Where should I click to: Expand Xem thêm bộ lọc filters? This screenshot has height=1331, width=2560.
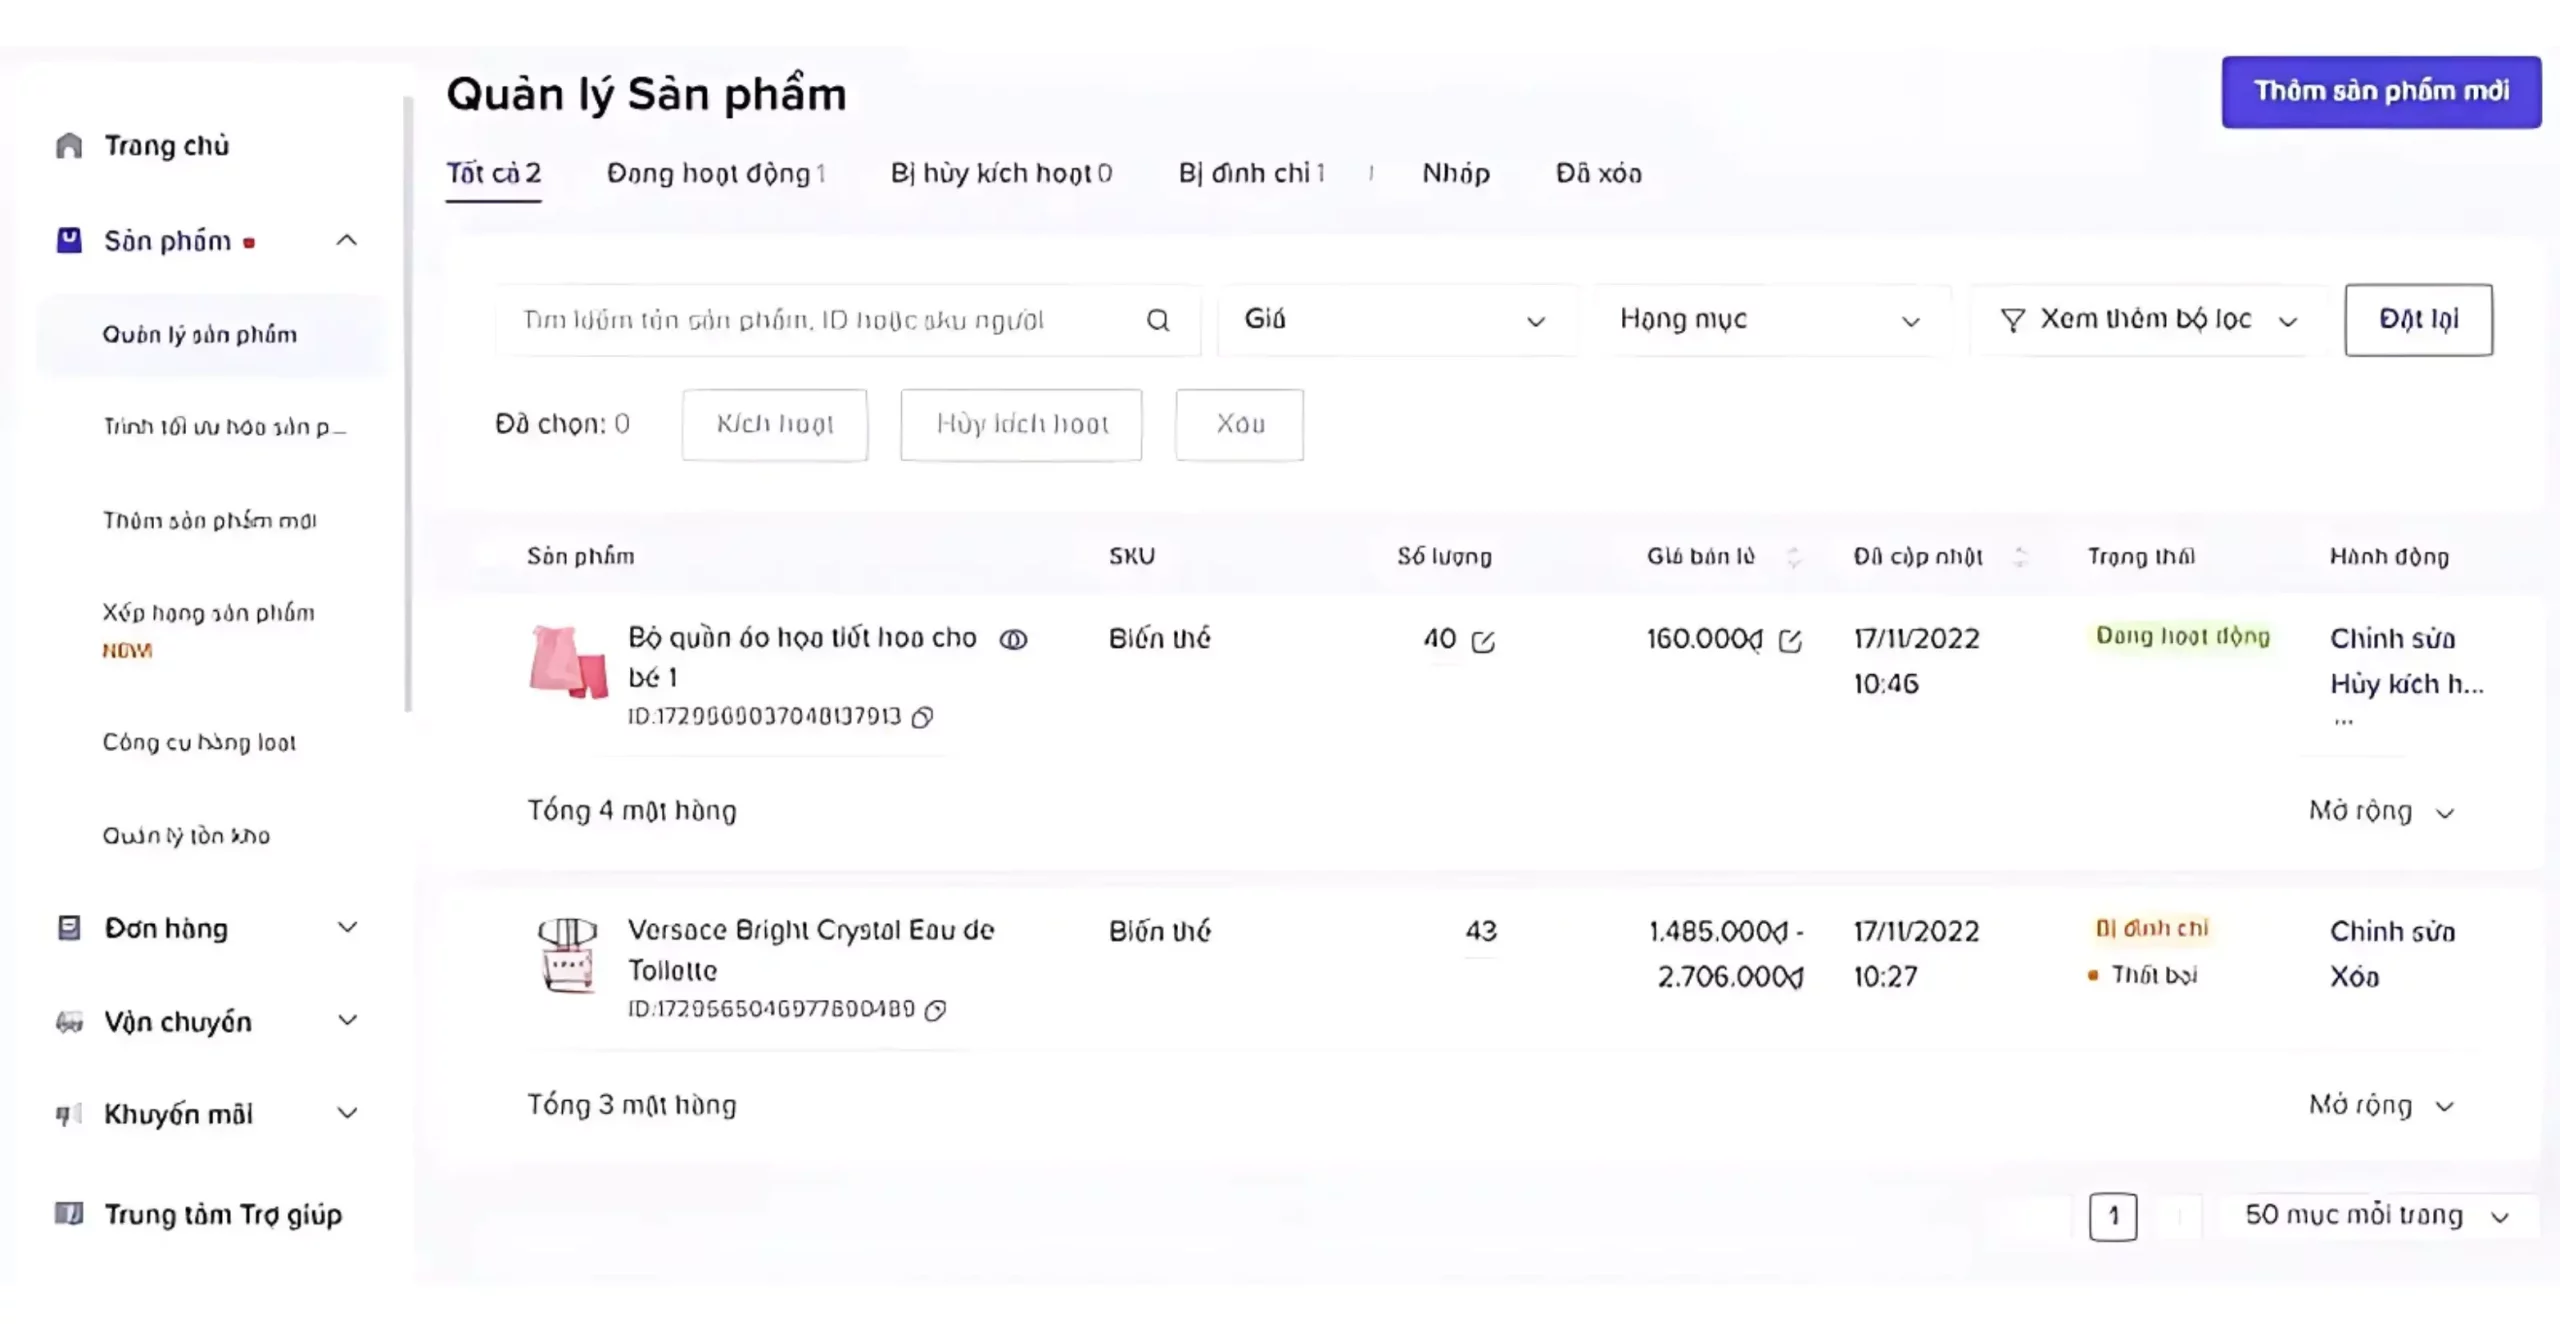[x=2148, y=320]
